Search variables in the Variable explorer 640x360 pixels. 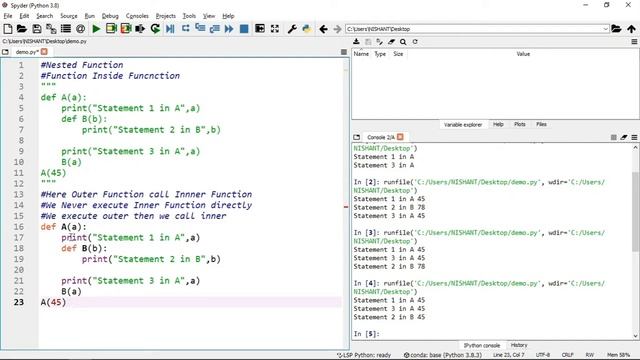click(403, 42)
